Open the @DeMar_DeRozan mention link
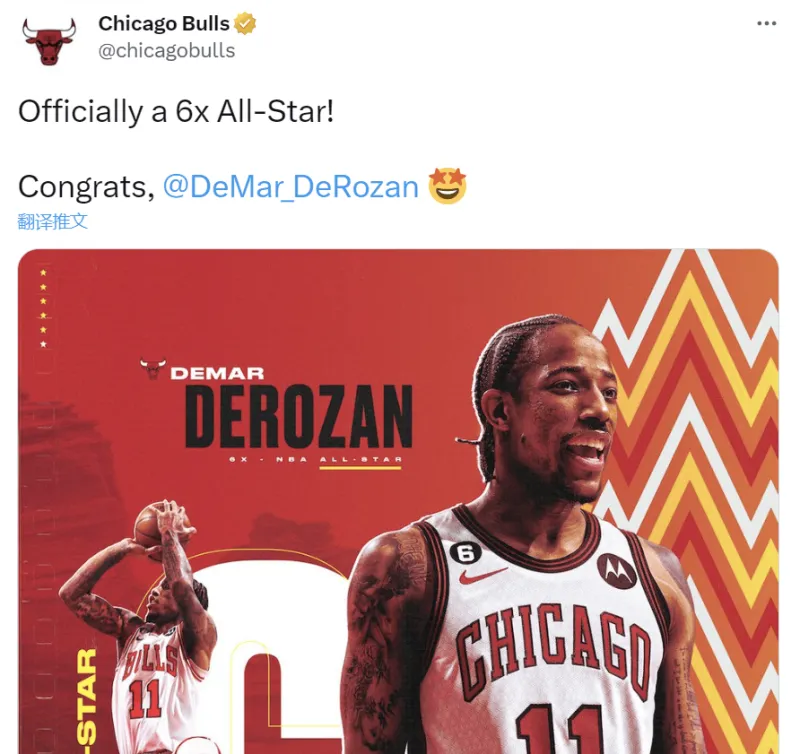The image size is (800, 754). [x=291, y=187]
